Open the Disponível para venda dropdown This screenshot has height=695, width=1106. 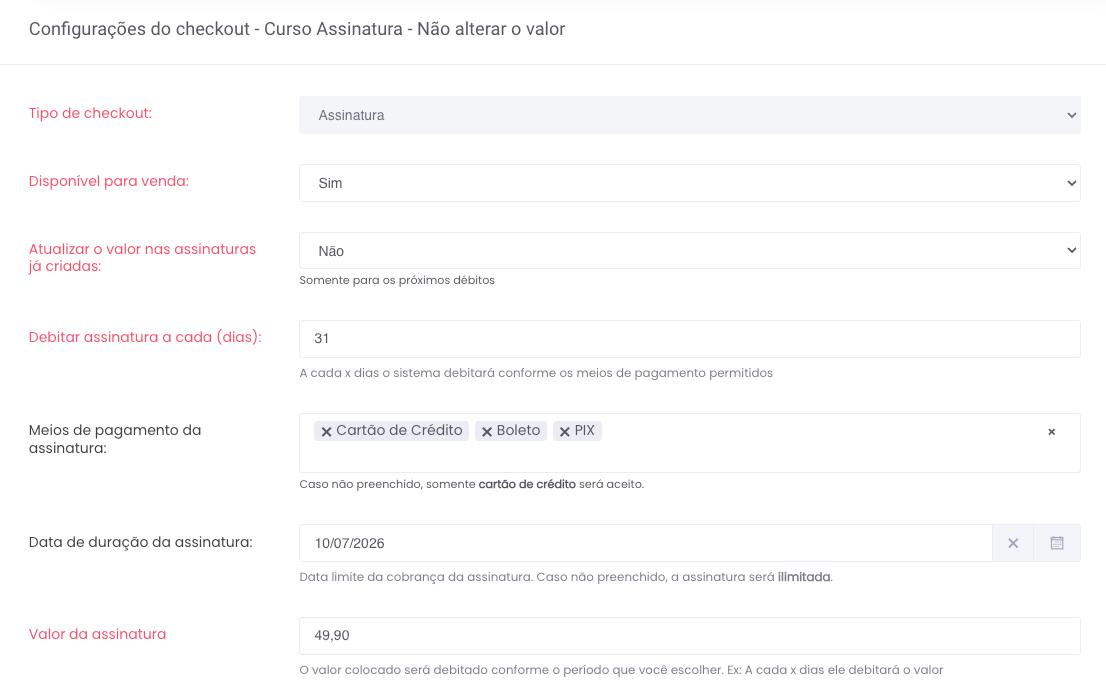pyautogui.click(x=689, y=183)
